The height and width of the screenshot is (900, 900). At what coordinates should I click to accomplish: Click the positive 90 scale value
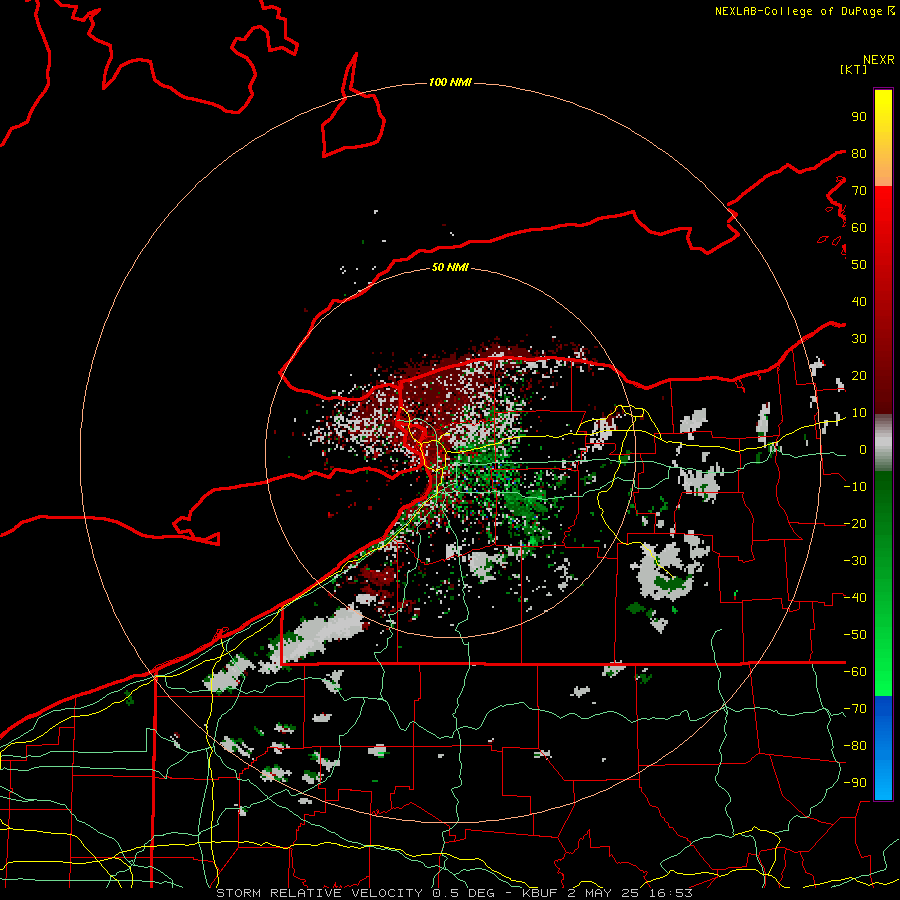tap(859, 117)
